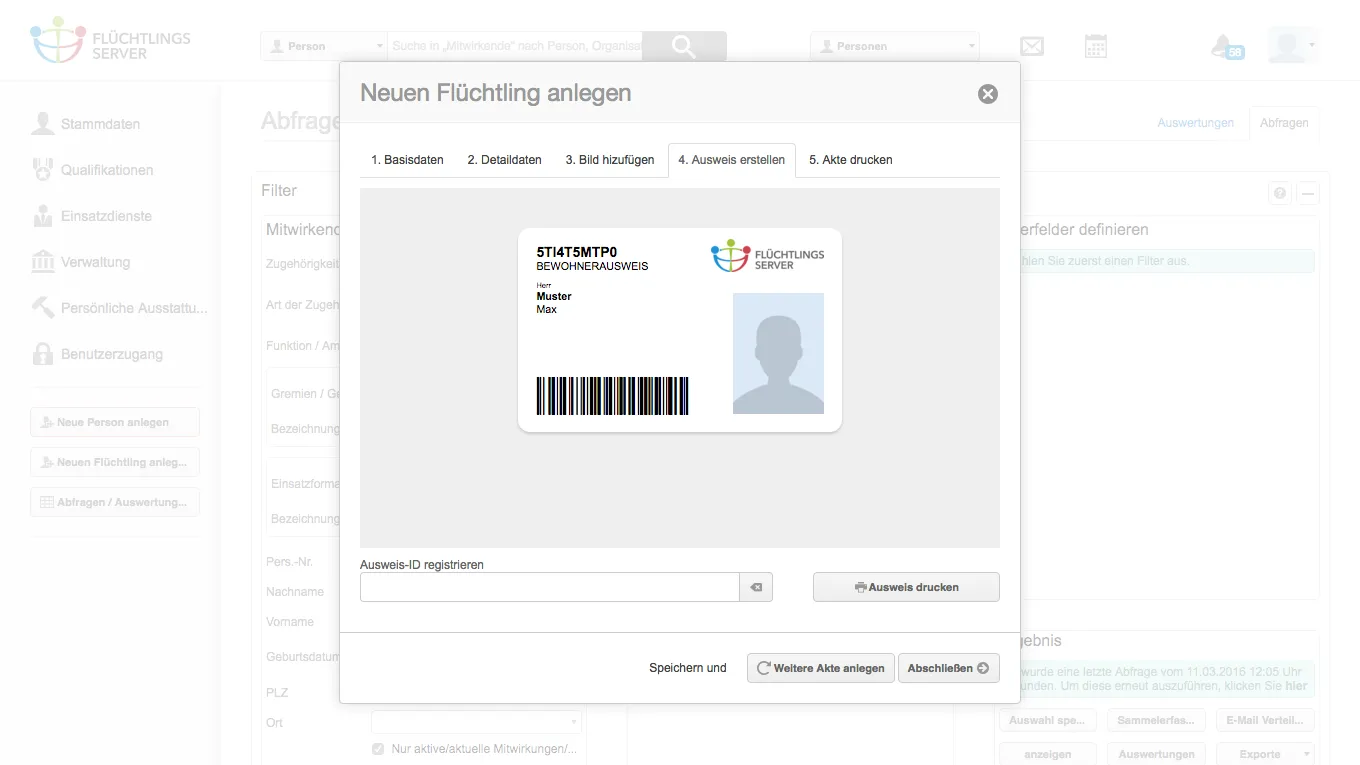Clear the Ausweis-ID field with backspace icon
1360x765 pixels.
(756, 587)
